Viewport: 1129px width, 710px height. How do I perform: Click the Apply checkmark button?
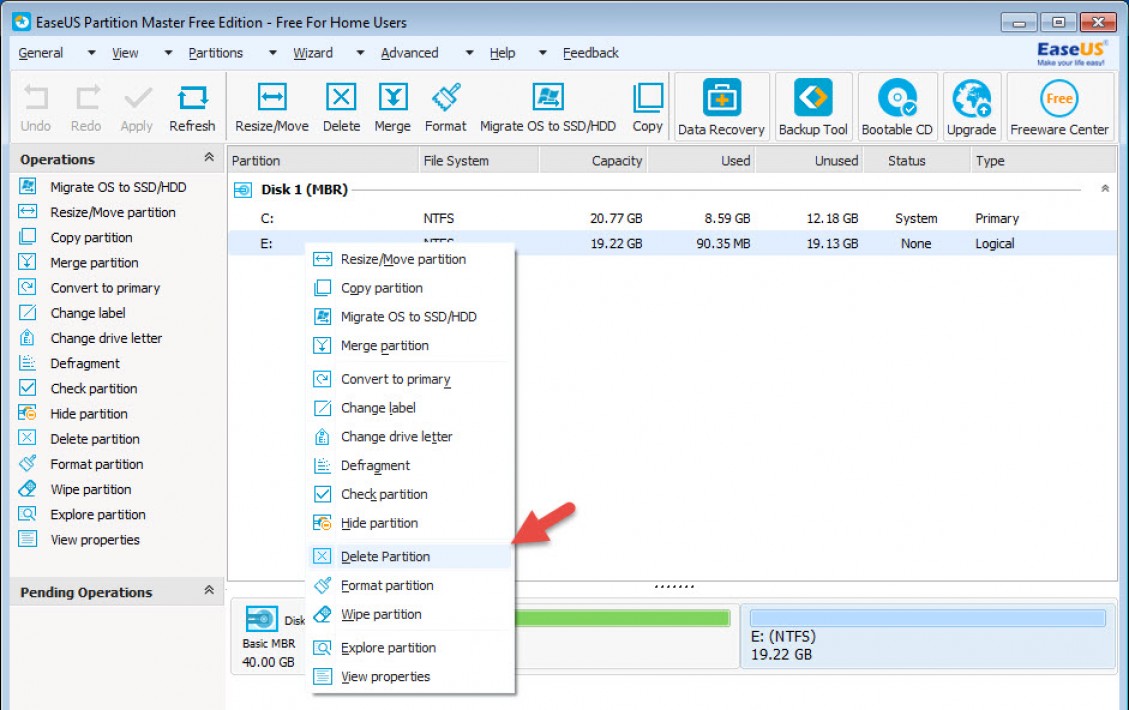click(137, 109)
